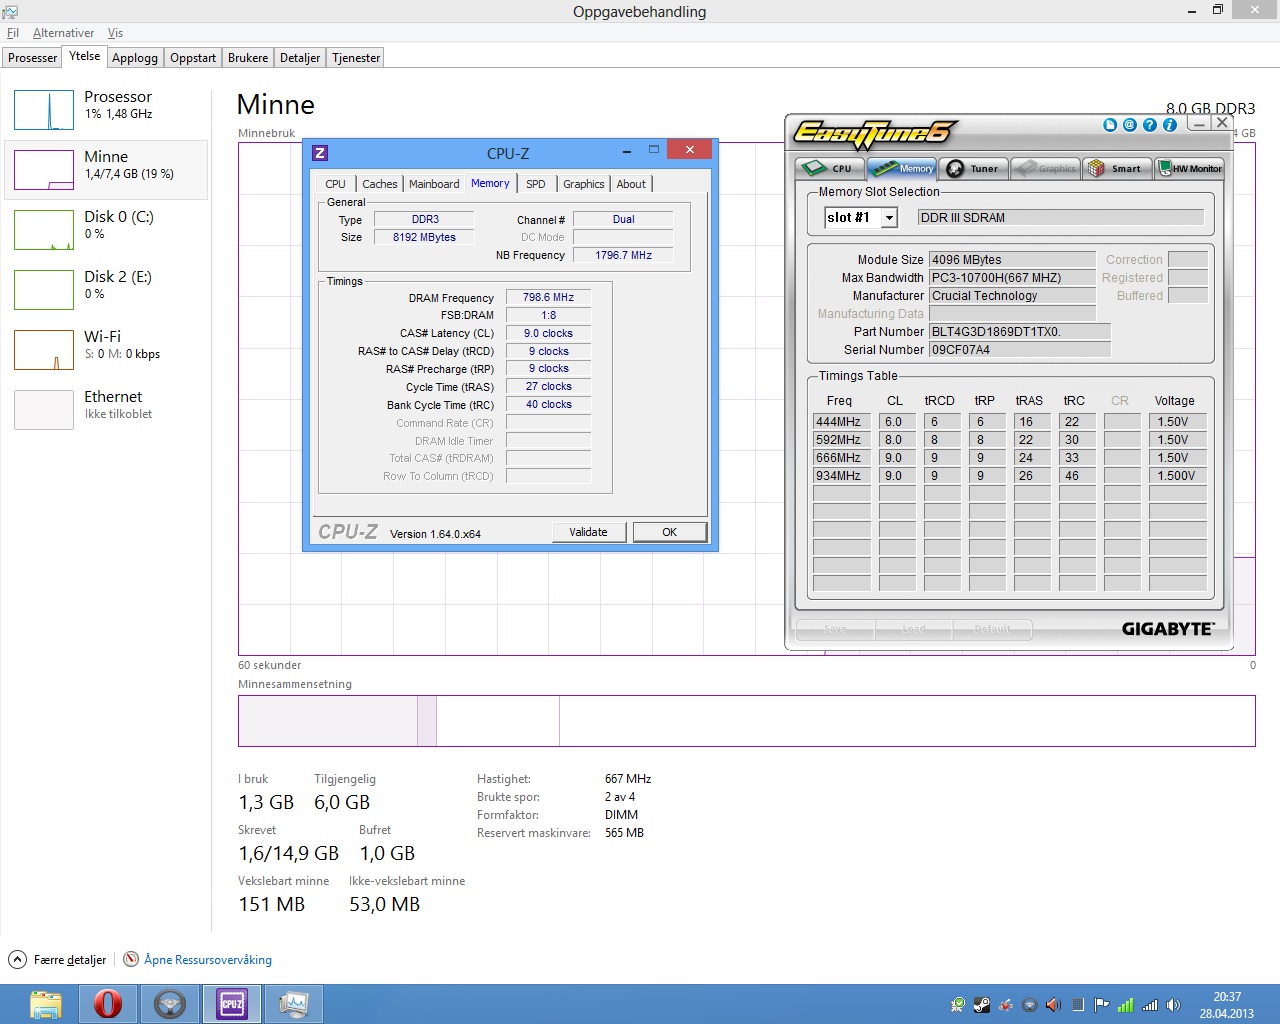Viewport: 1280px width, 1024px height.
Task: Open the Fil menu
Action: (13, 33)
